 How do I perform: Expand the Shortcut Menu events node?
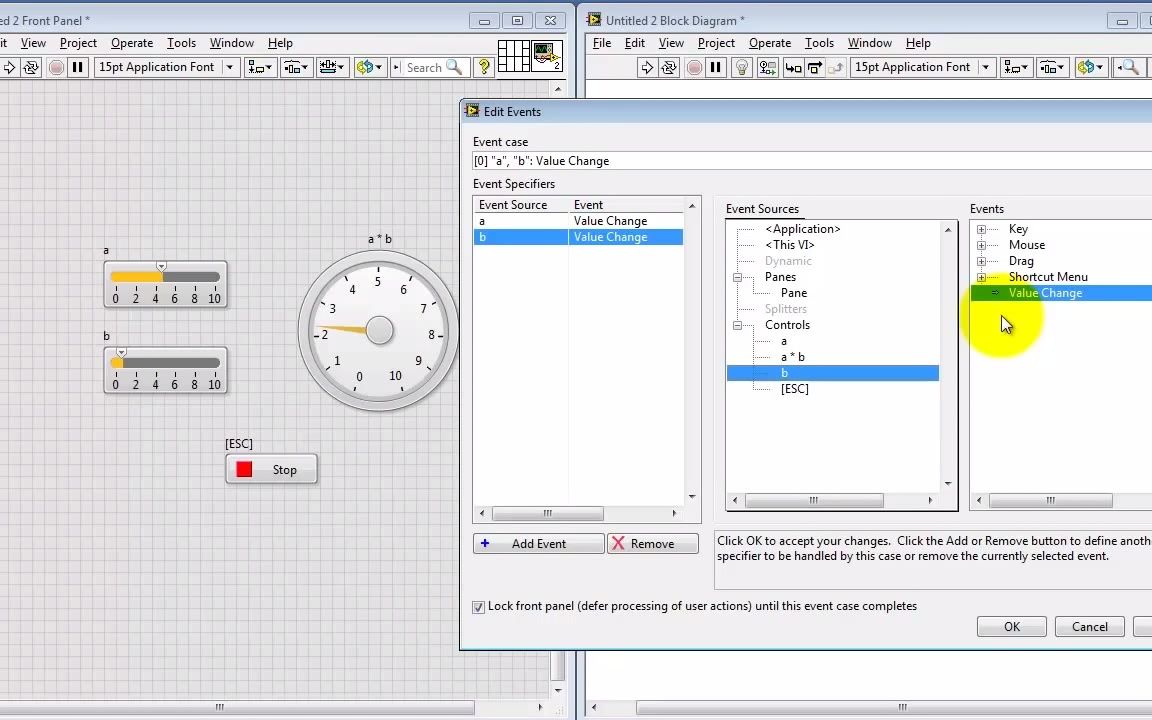tap(981, 277)
